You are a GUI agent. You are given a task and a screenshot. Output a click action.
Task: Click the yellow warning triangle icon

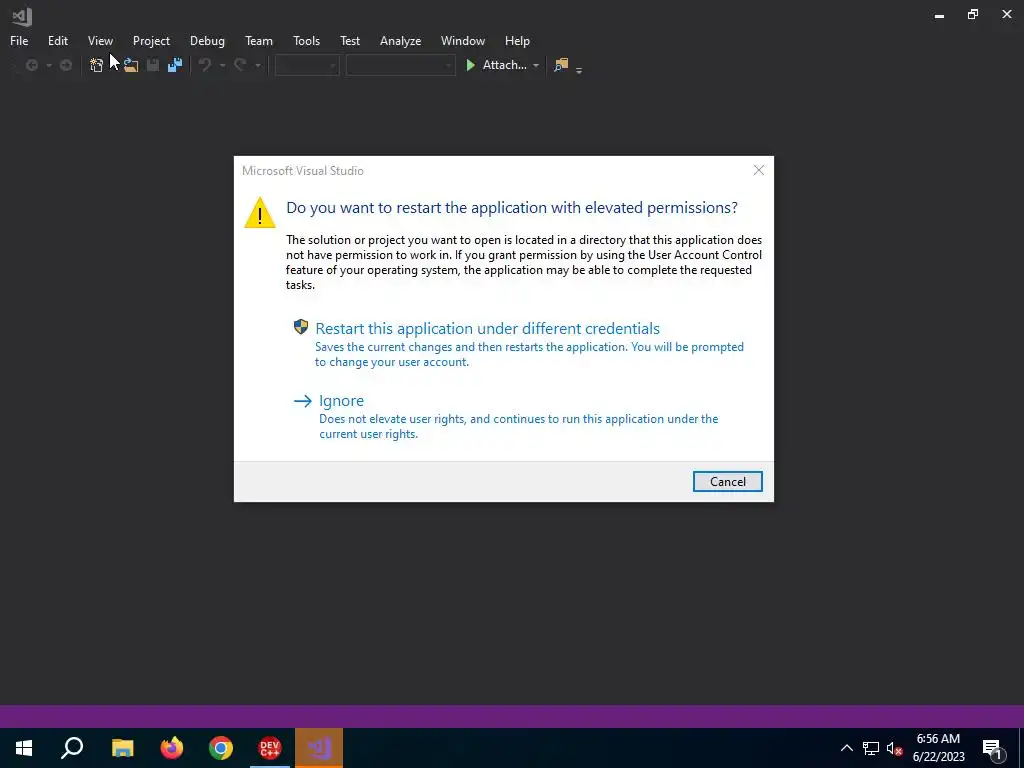260,213
